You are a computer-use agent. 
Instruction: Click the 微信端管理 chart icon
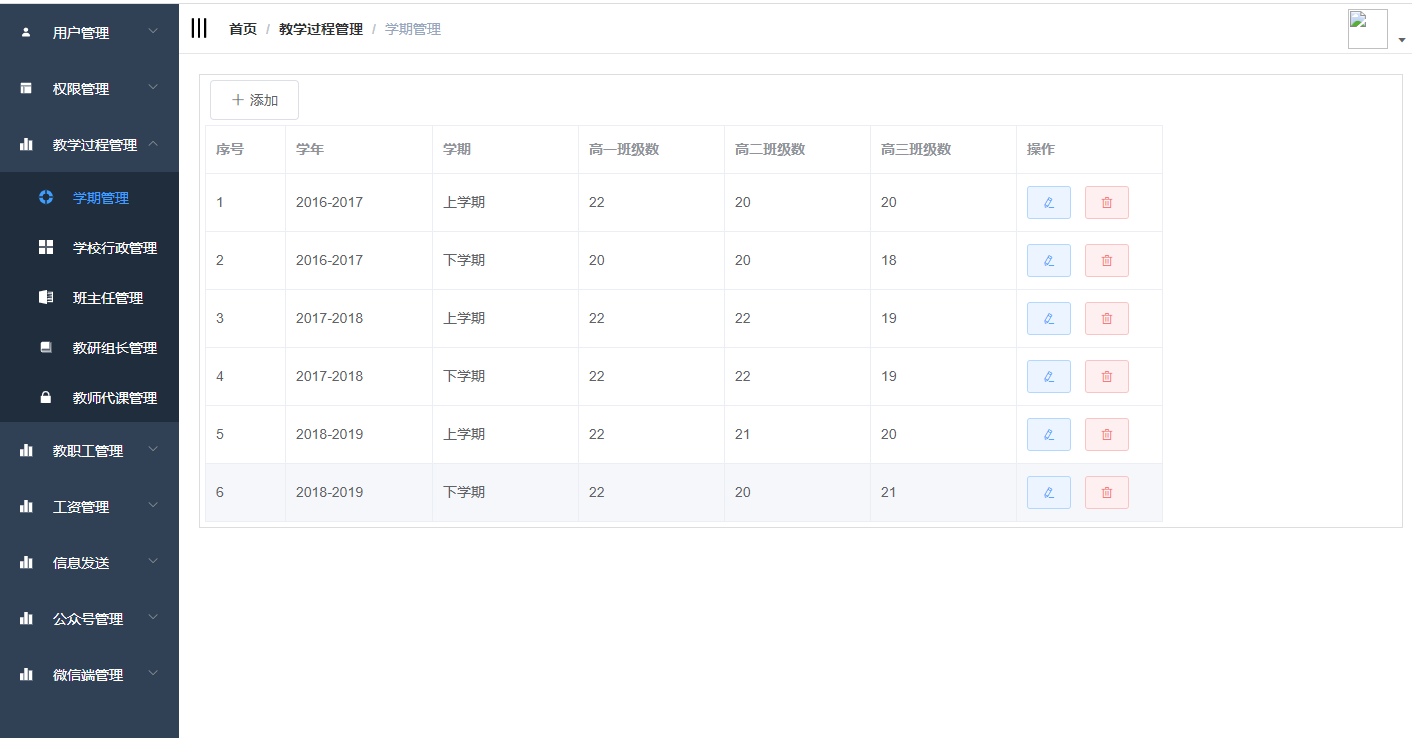pyautogui.click(x=26, y=674)
